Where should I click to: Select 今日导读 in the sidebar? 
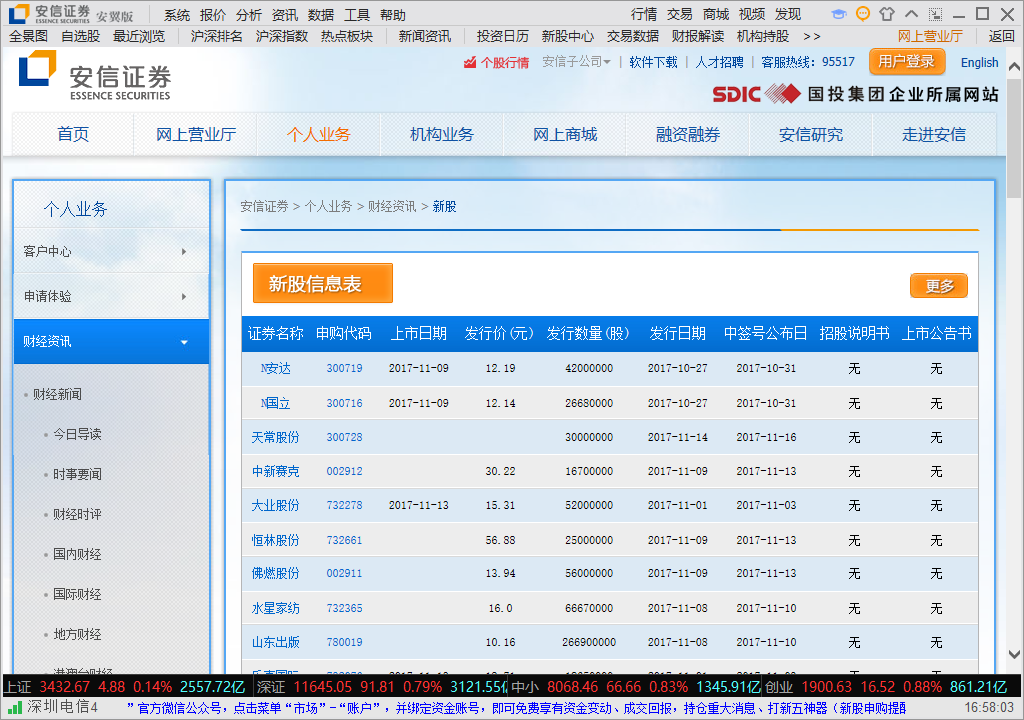[77, 434]
